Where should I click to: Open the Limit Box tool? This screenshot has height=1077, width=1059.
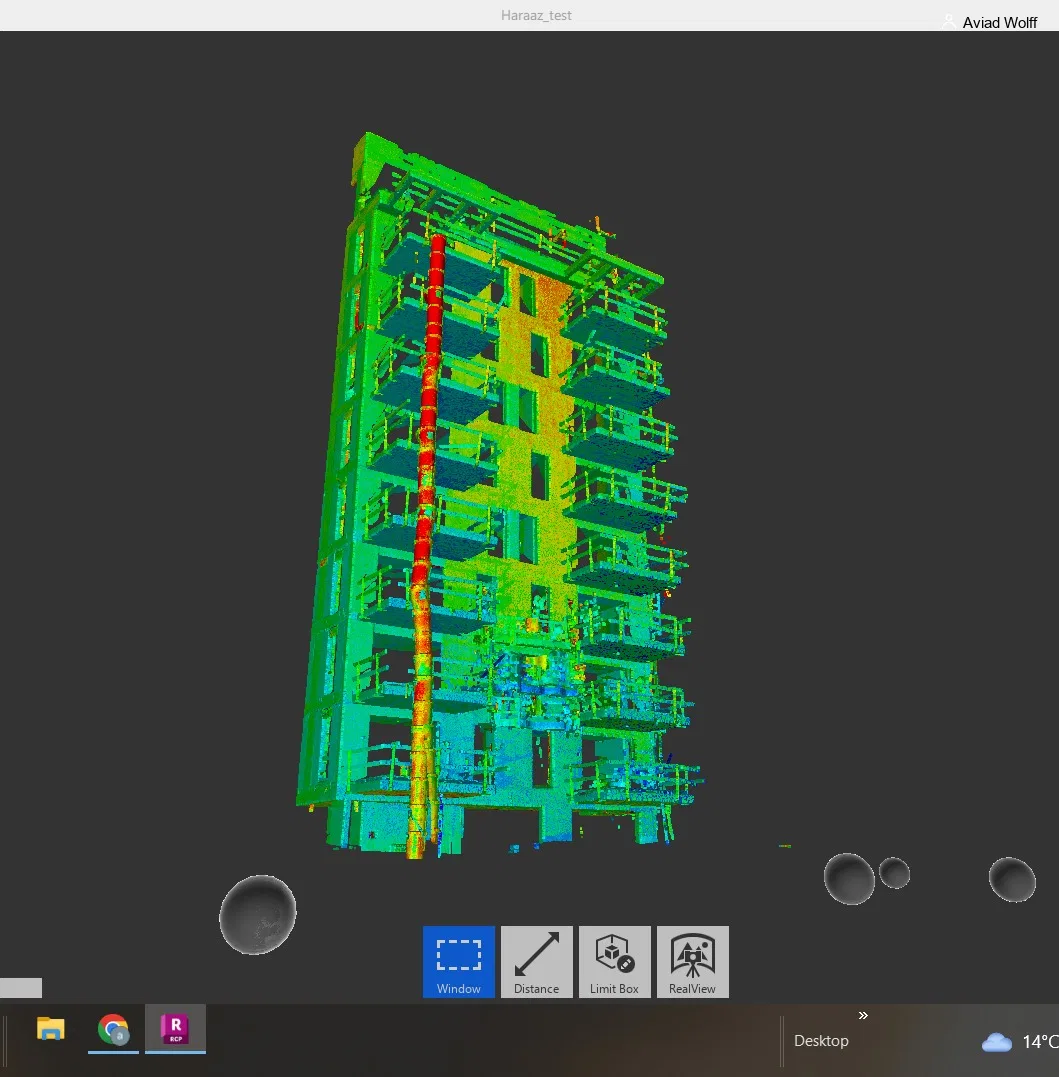click(614, 962)
